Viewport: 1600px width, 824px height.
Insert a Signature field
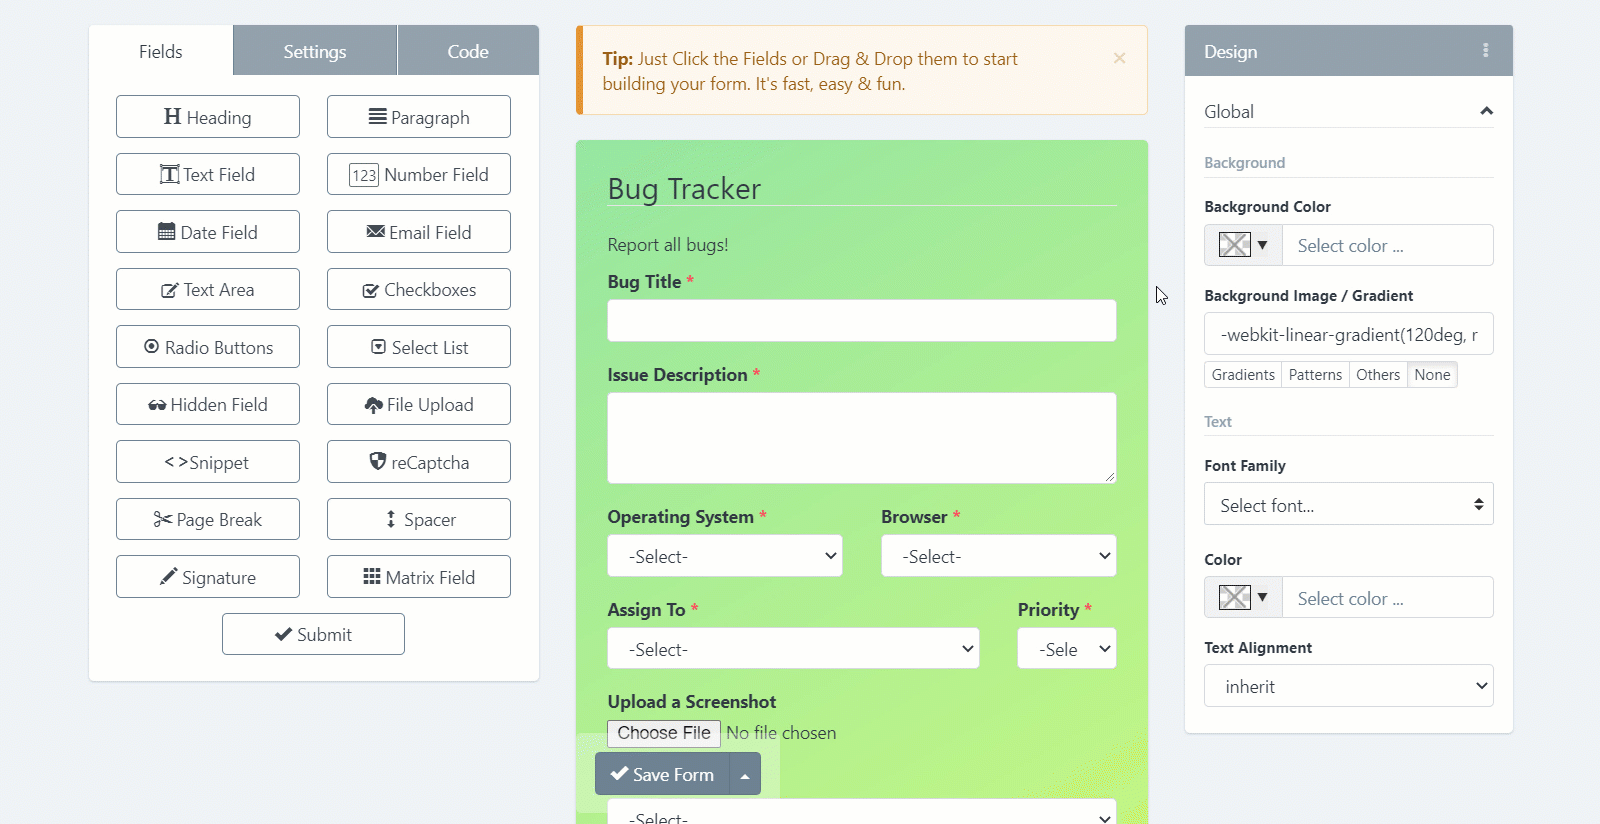point(208,577)
